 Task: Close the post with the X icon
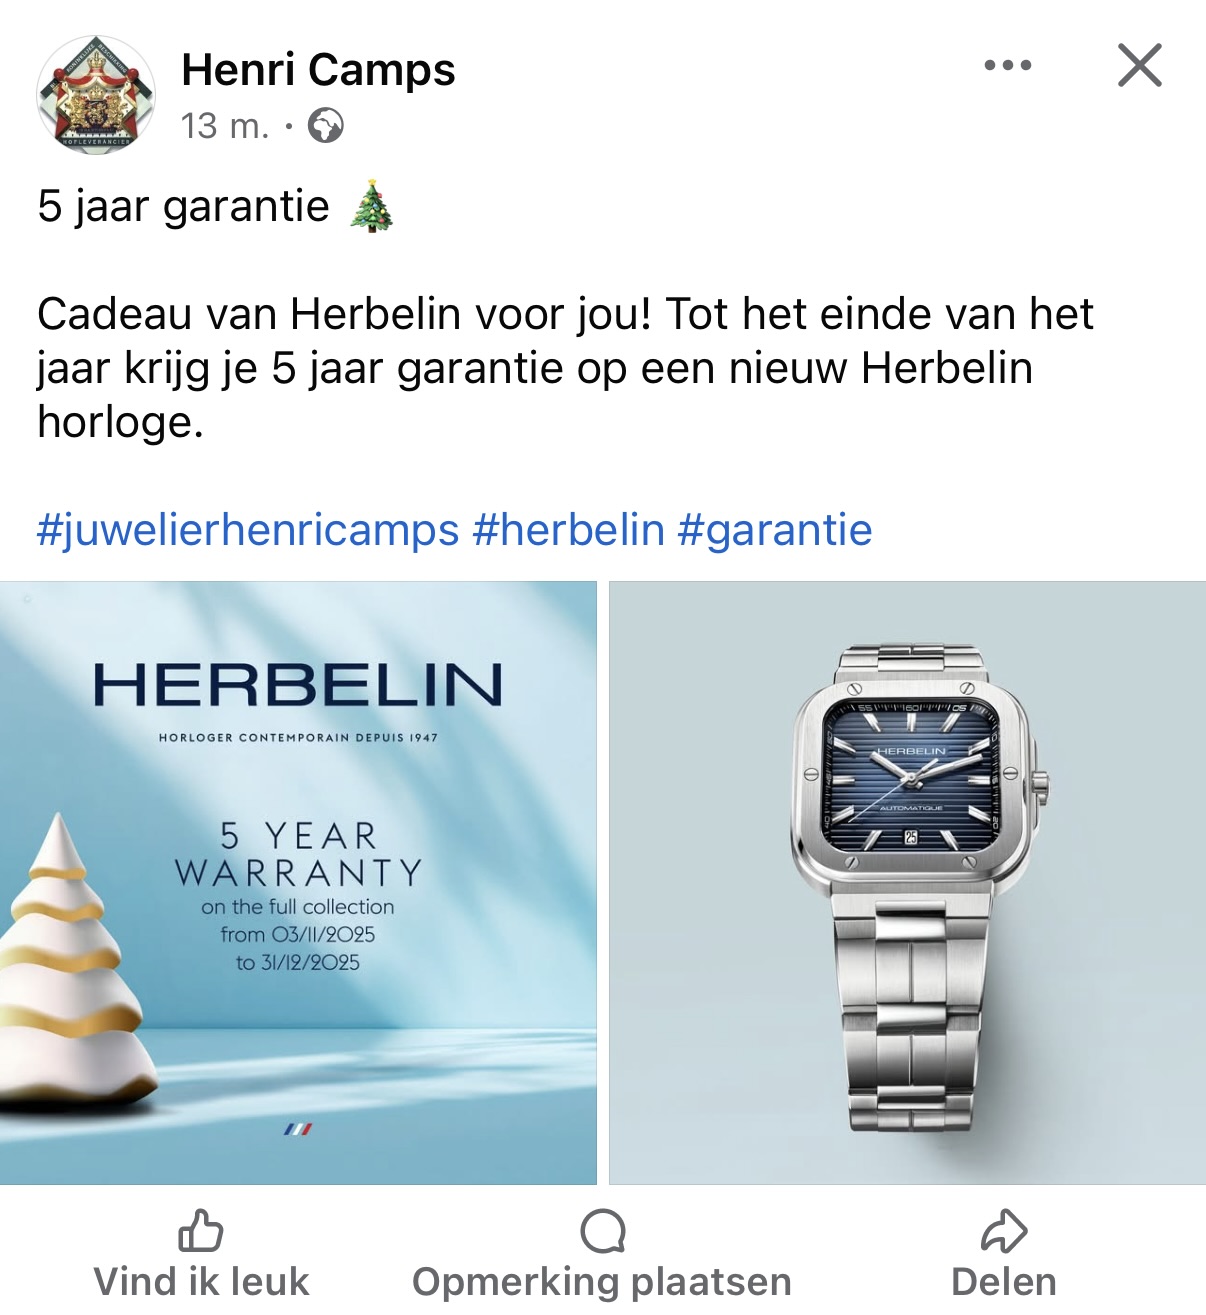[1139, 66]
